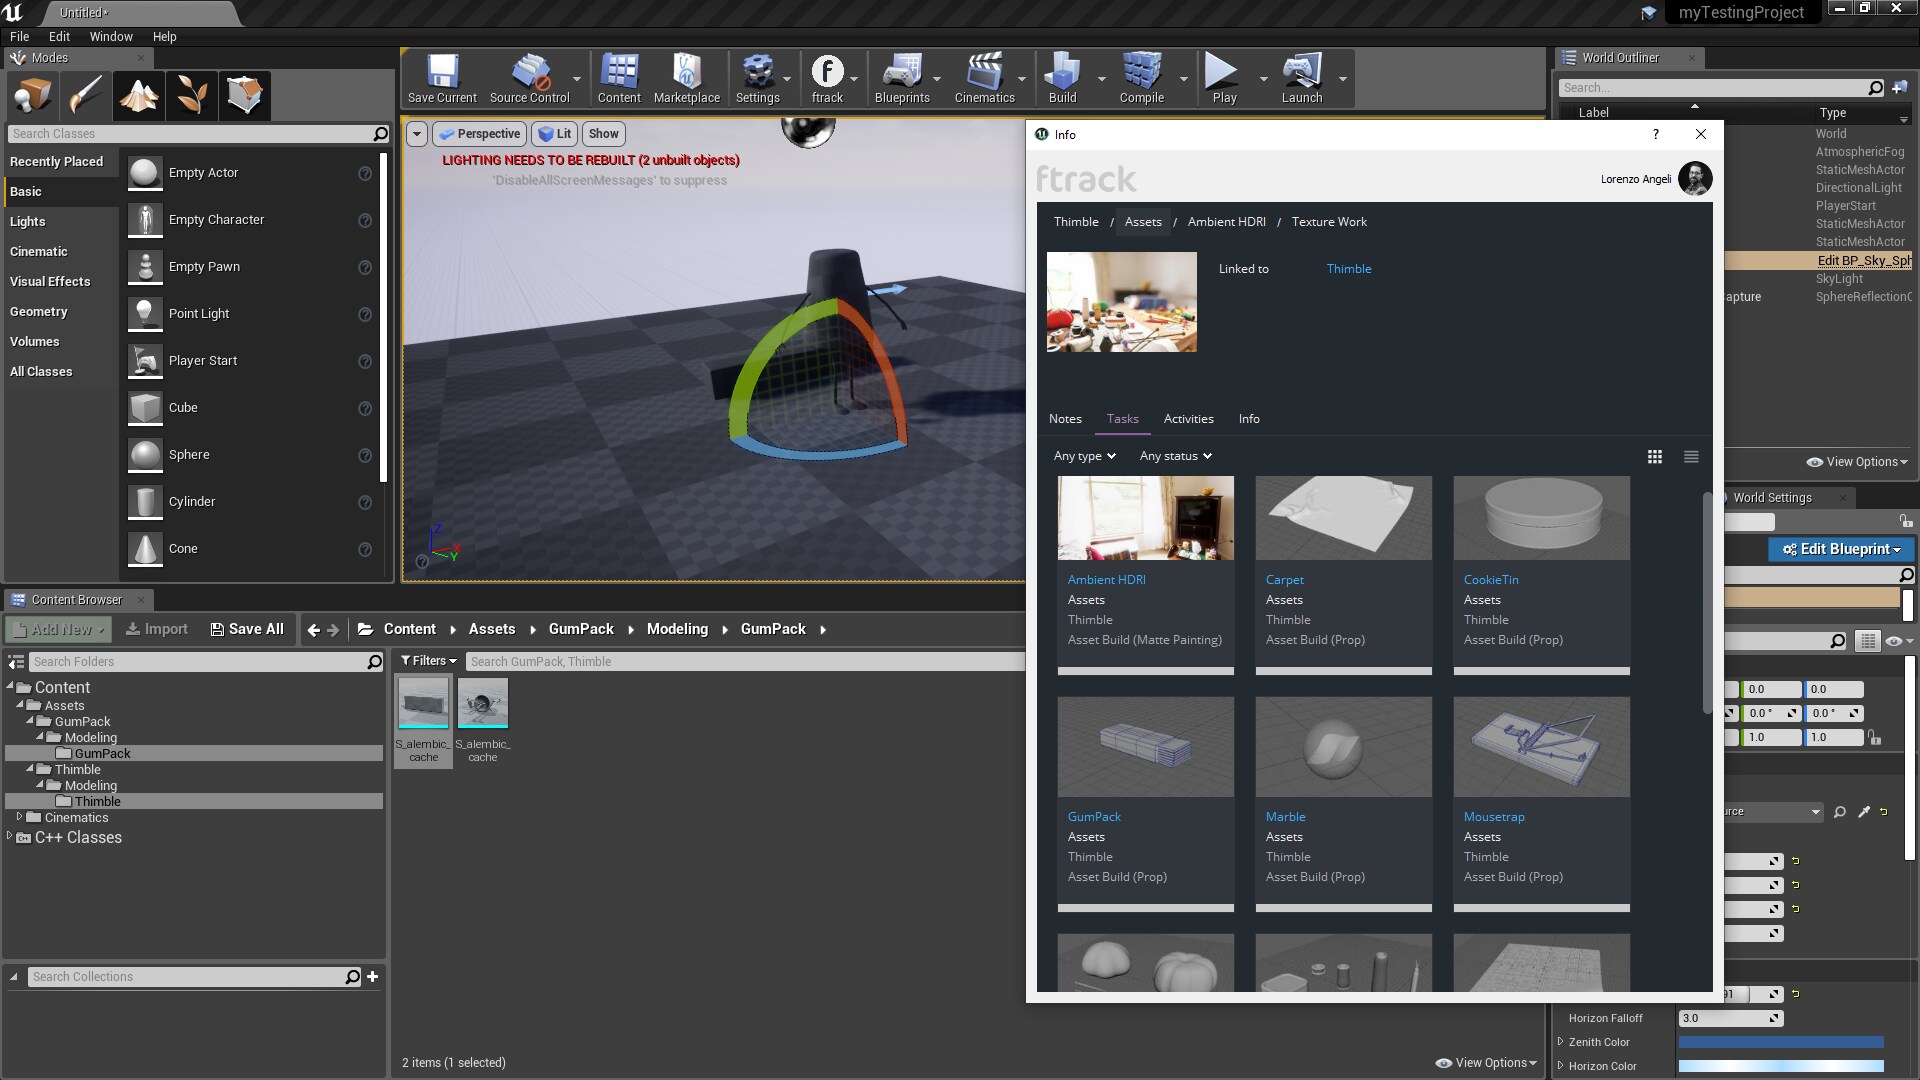This screenshot has width=1920, height=1080.
Task: Click the Build toolbar icon
Action: (x=1062, y=72)
